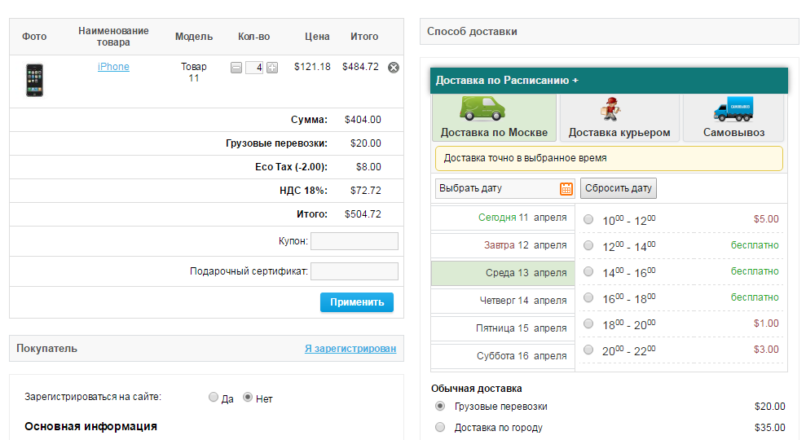
Task: Select the 20:00 - 22:00 time slot radio
Action: tap(589, 350)
